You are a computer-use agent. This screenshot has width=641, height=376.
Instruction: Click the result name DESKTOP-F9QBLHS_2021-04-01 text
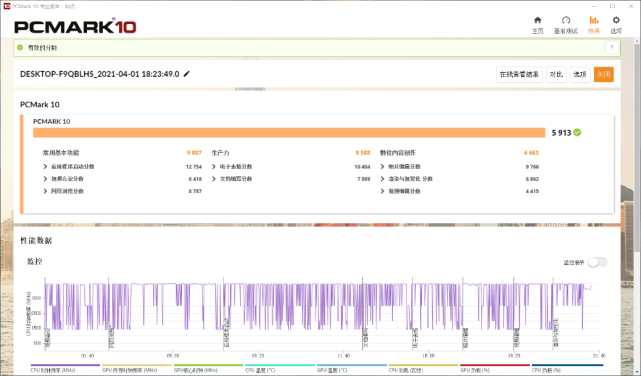tap(100, 74)
